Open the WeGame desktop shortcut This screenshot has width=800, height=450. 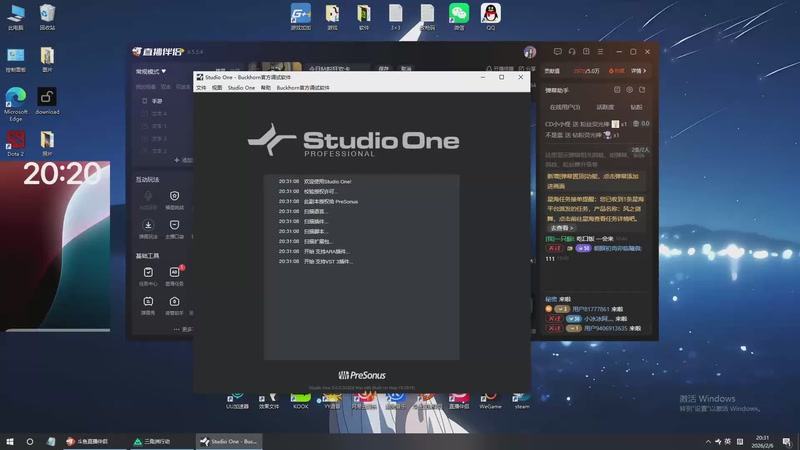[490, 402]
